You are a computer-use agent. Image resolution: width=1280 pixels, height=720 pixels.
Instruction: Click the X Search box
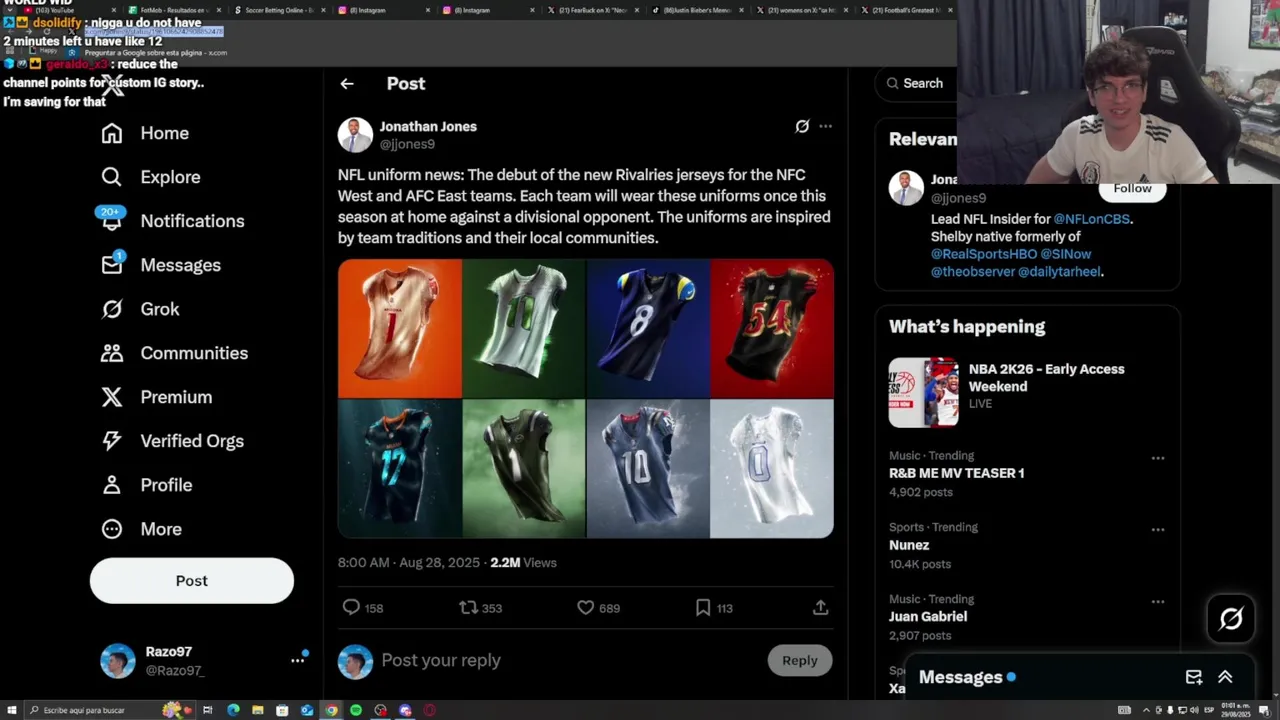click(x=916, y=84)
